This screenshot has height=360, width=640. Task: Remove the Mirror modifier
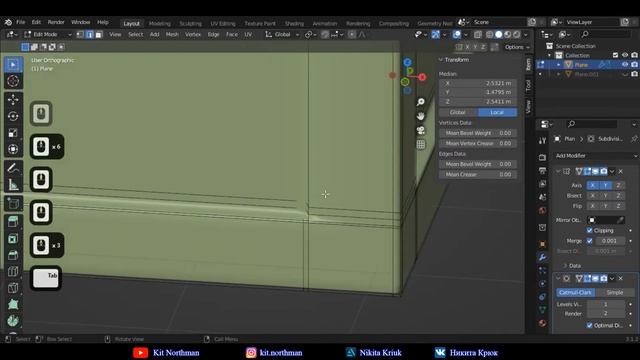(620, 171)
